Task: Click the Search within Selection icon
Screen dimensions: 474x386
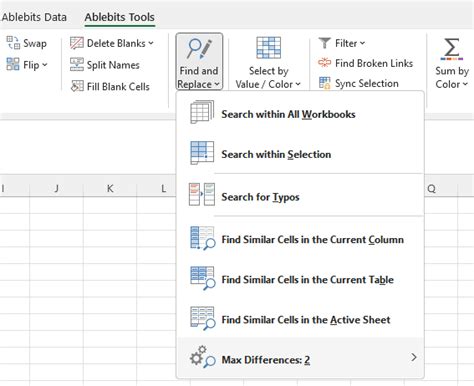Action: point(202,153)
